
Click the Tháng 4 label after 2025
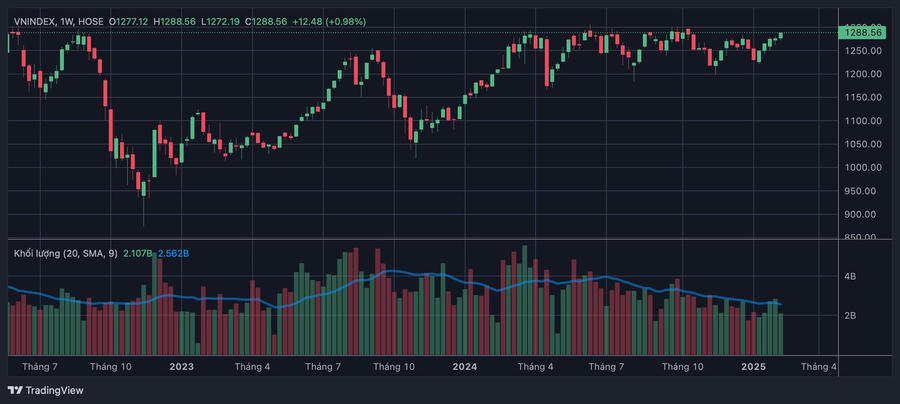pyautogui.click(x=818, y=367)
